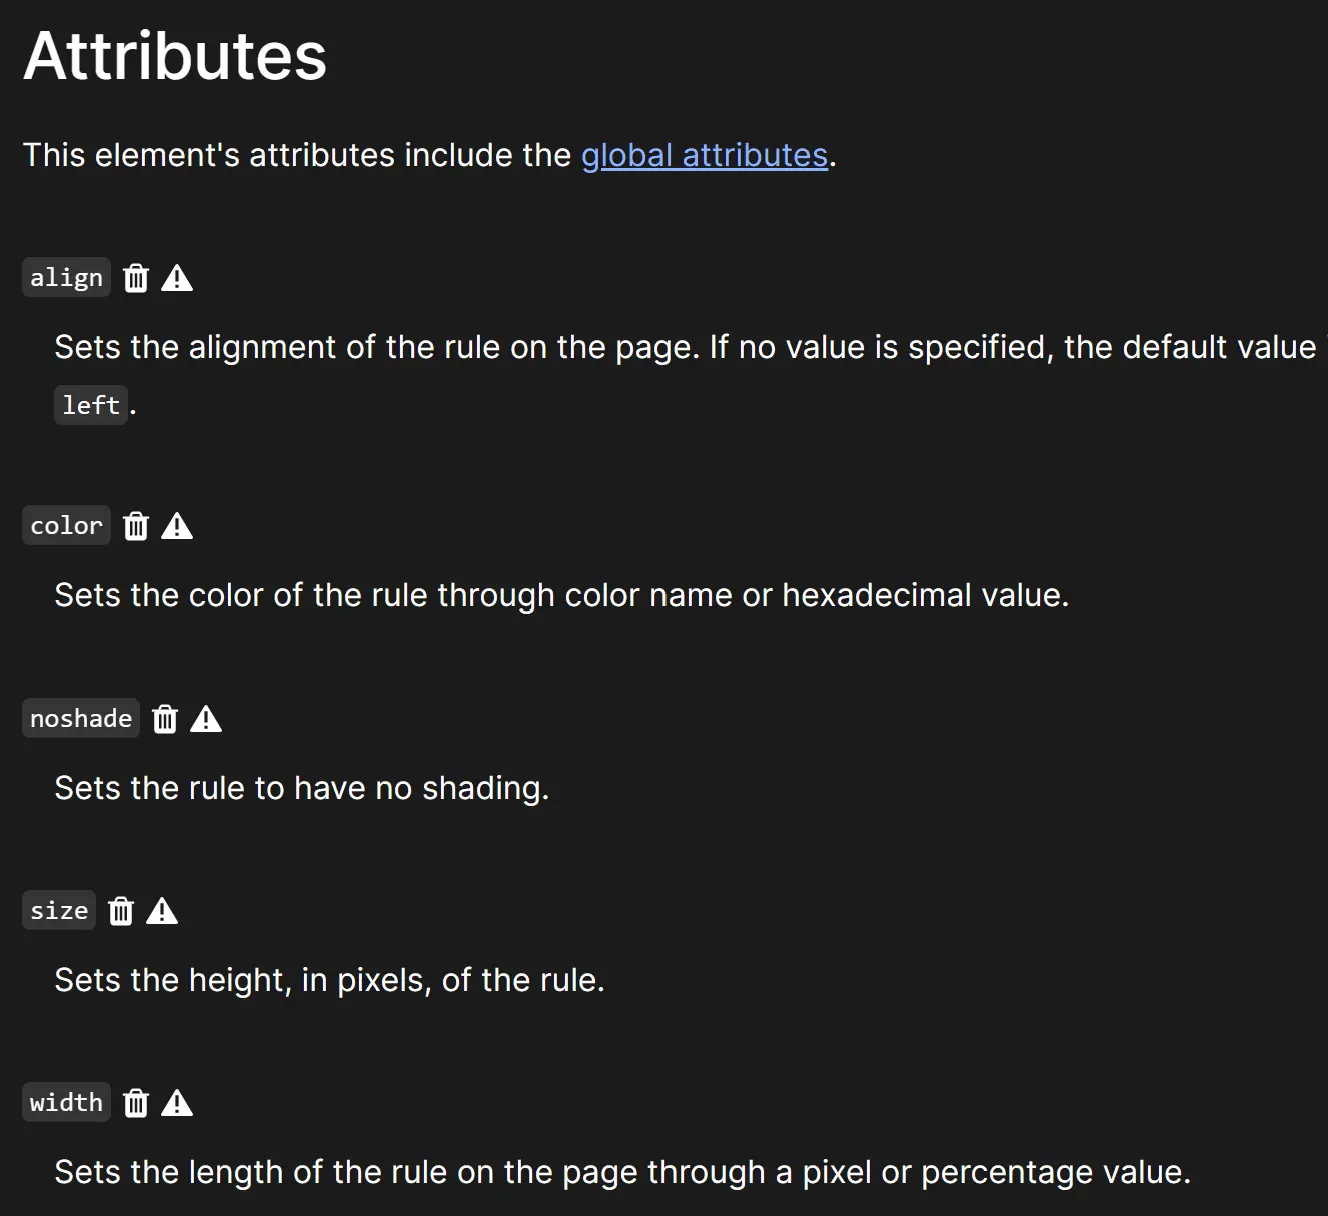
Task: Click the warning triangle beside noshade
Action: tap(206, 719)
